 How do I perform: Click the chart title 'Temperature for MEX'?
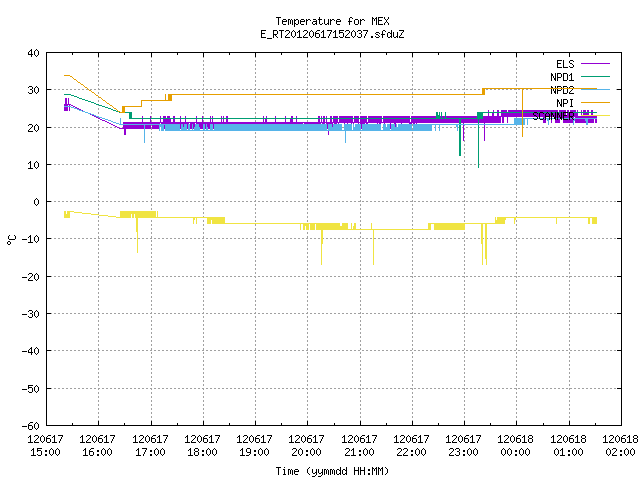pos(332,21)
